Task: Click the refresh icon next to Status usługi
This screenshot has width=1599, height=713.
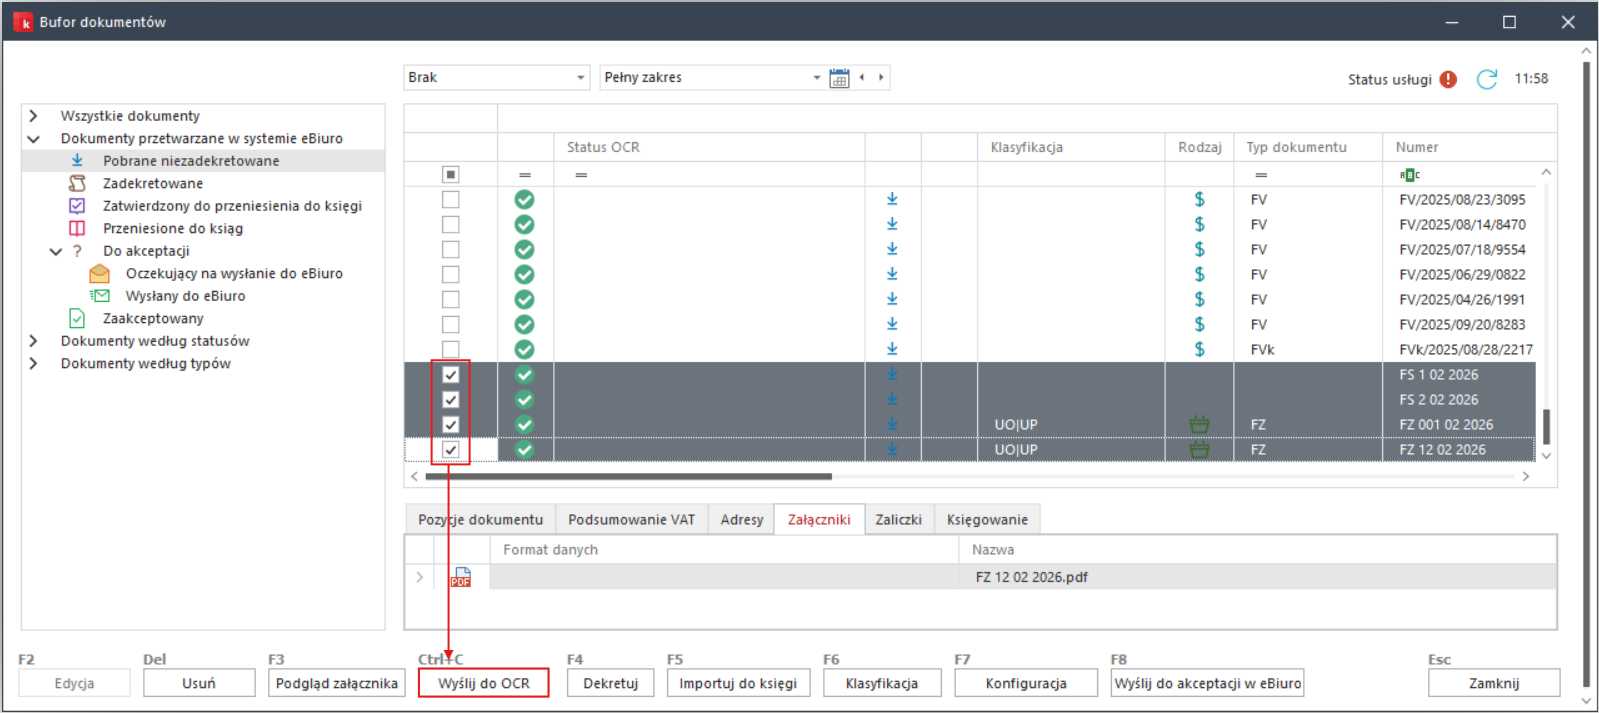Action: [1487, 79]
